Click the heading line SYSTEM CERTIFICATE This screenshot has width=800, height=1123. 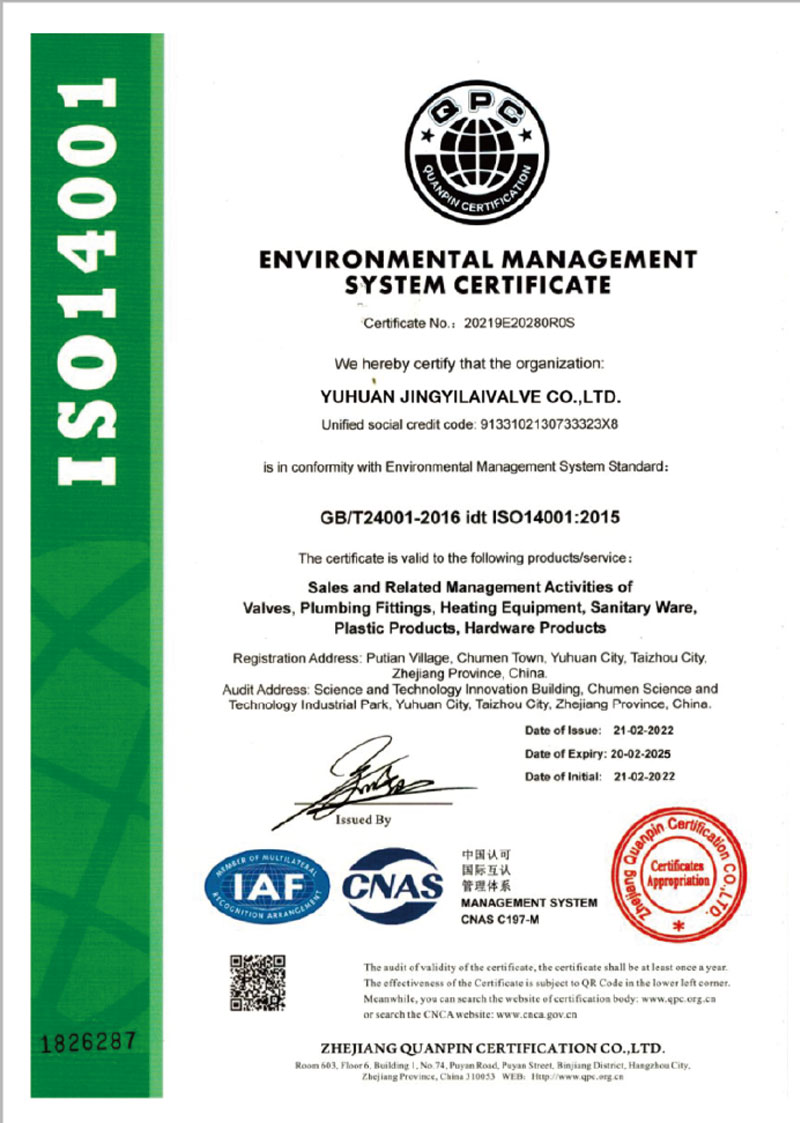[x=478, y=285]
